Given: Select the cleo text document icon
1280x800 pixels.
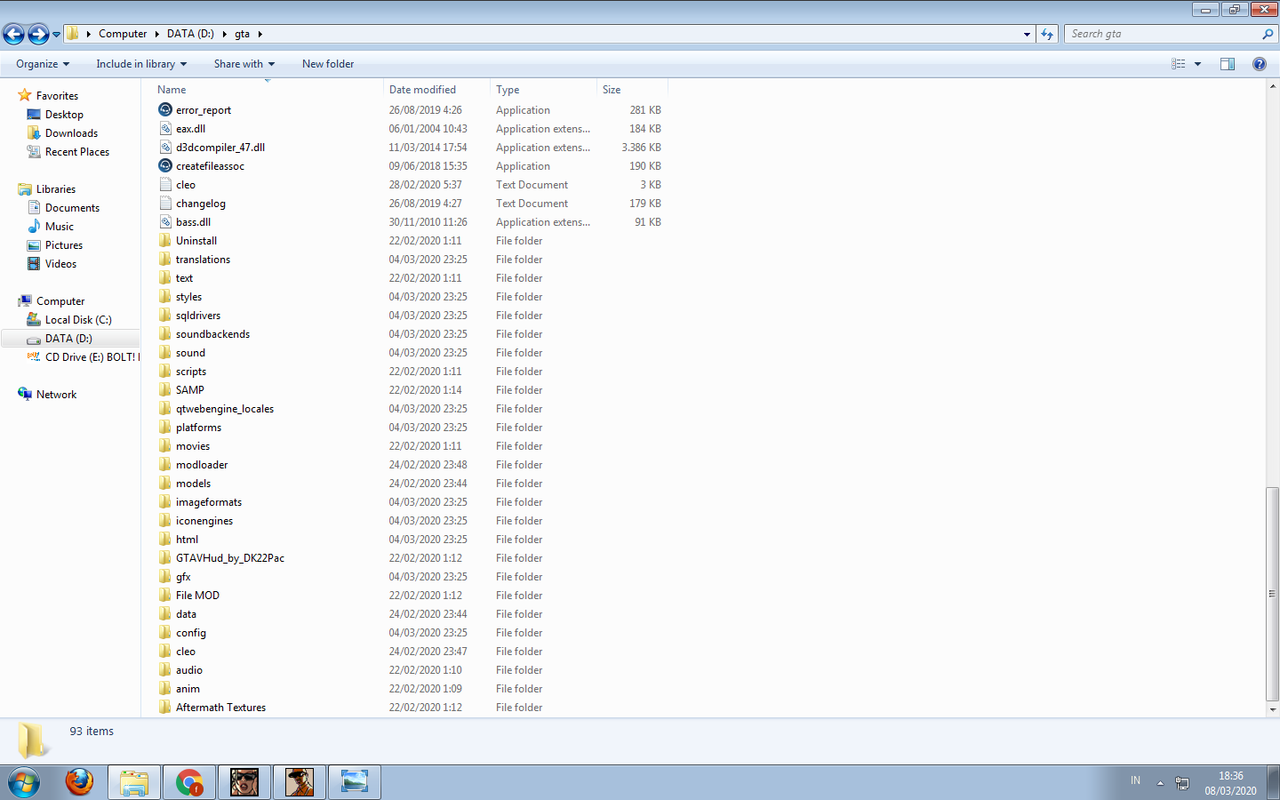Looking at the screenshot, I should point(165,185).
